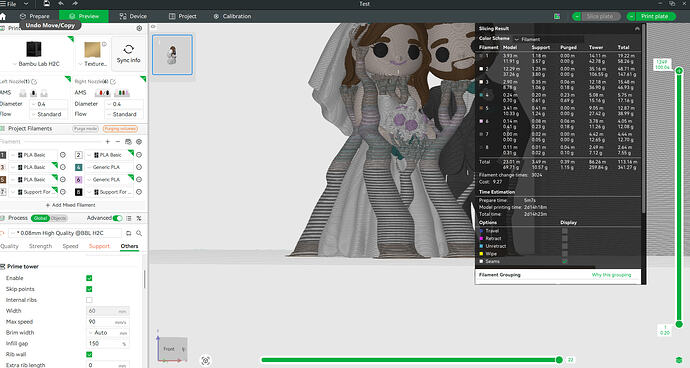Screen dimensions: 690x368
Task: Toggle the Advanced settings switch
Action: point(117,218)
